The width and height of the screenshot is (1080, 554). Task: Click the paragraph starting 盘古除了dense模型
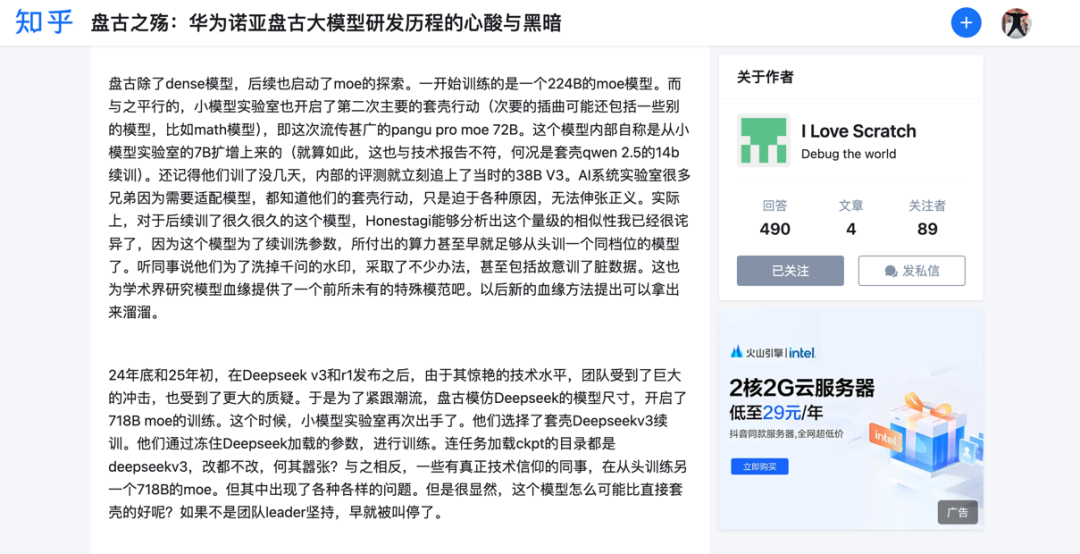399,197
